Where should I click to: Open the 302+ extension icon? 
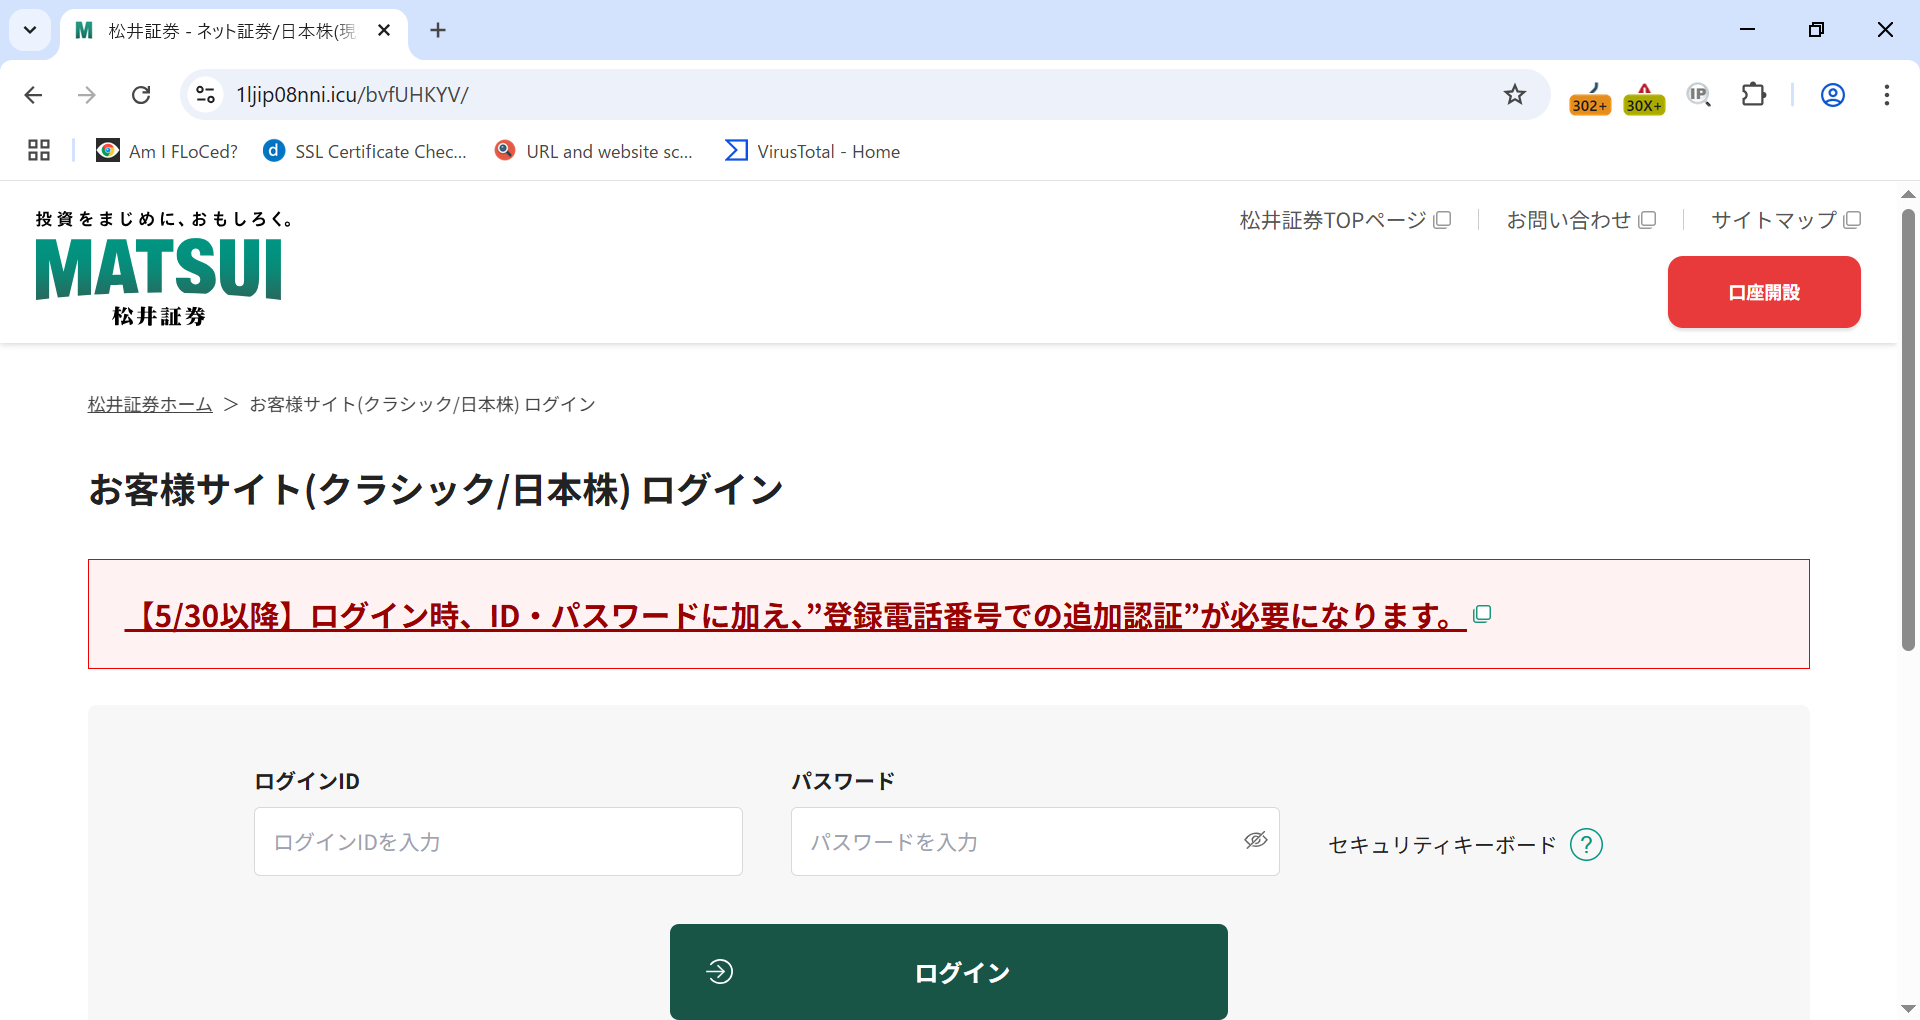[1590, 98]
